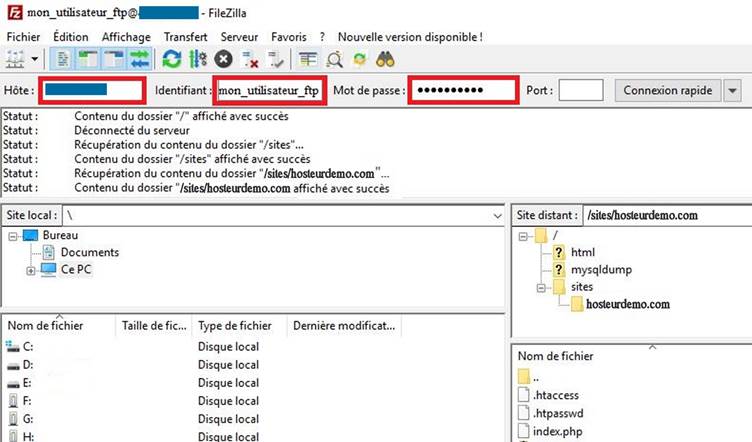Open the Connexion rapide history dropdown
752x442 pixels.
pos(732,90)
